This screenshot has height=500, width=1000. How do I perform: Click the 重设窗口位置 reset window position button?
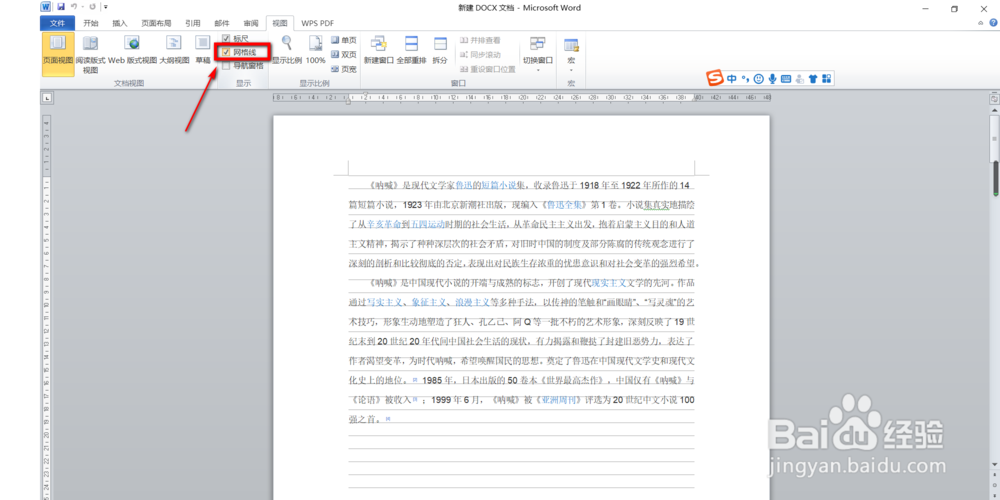pos(488,69)
